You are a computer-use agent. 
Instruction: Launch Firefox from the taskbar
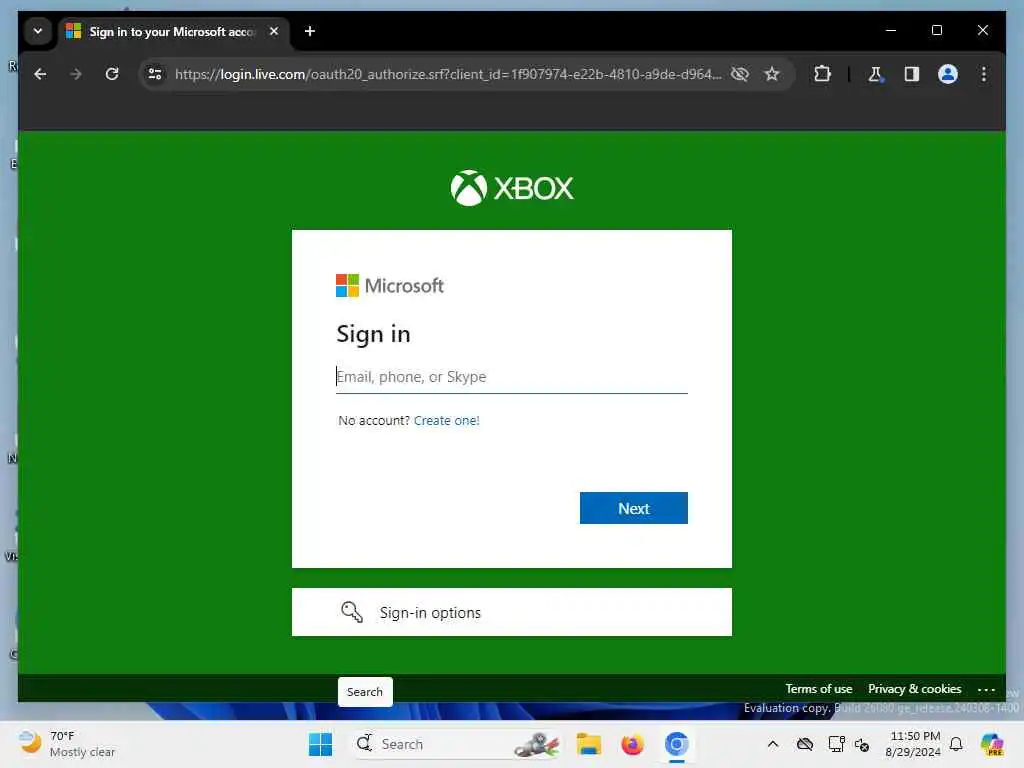(x=632, y=744)
